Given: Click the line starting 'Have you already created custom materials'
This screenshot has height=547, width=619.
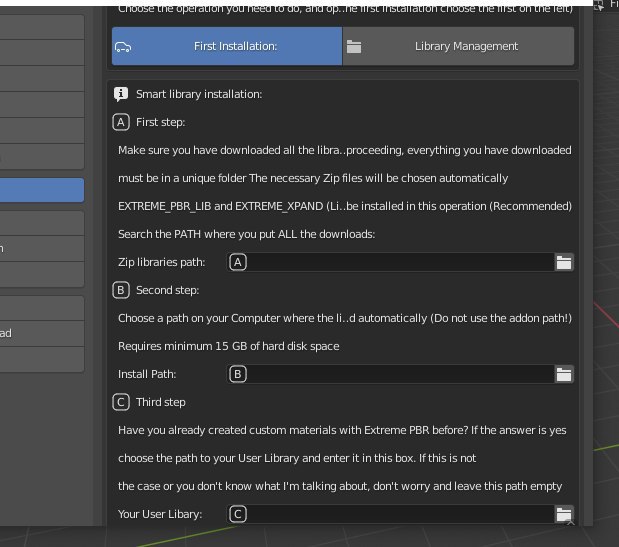Looking at the screenshot, I should (342, 431).
